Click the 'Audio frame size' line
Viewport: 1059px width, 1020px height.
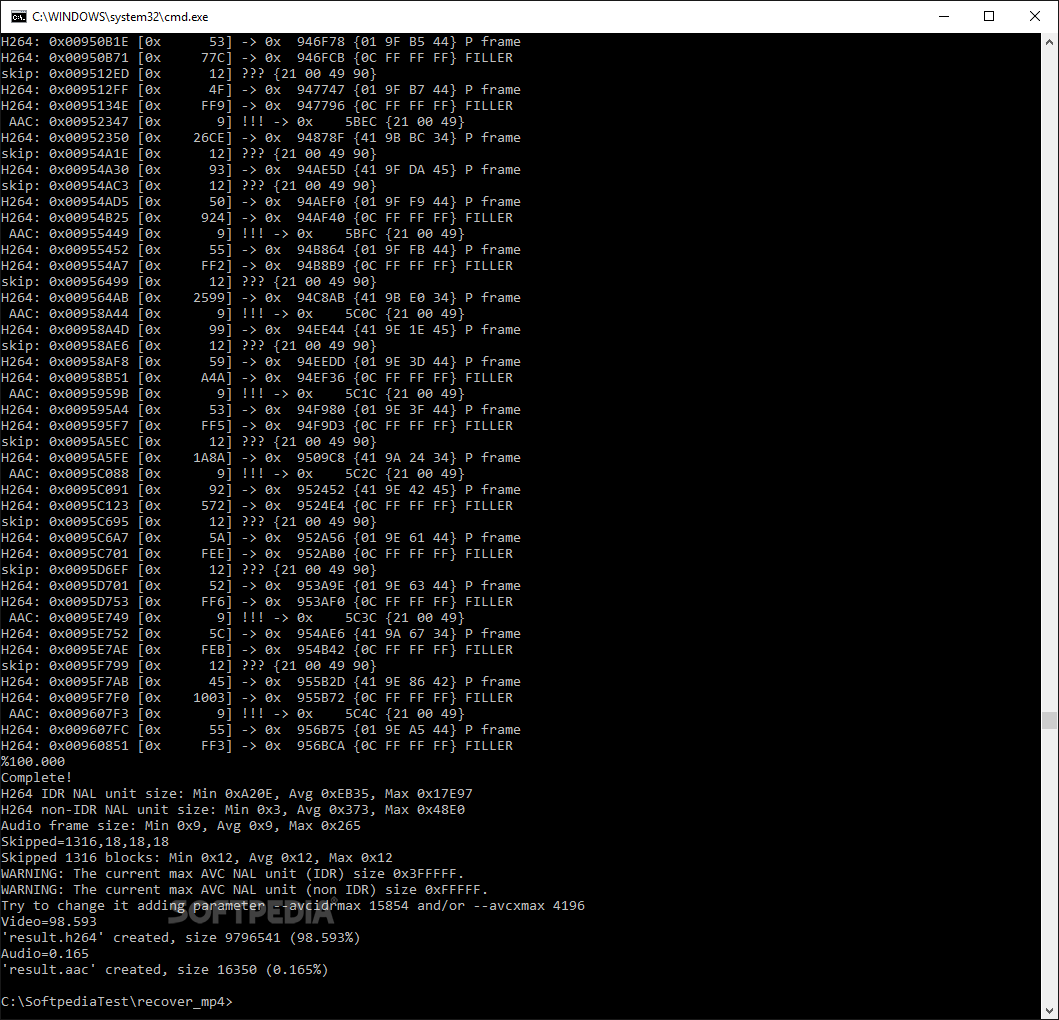click(x=181, y=825)
